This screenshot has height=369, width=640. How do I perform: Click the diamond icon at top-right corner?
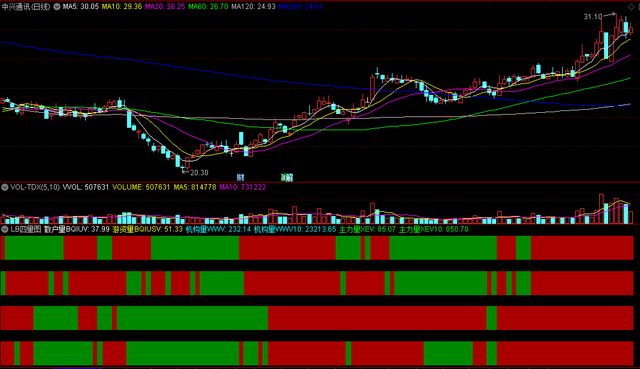point(631,7)
